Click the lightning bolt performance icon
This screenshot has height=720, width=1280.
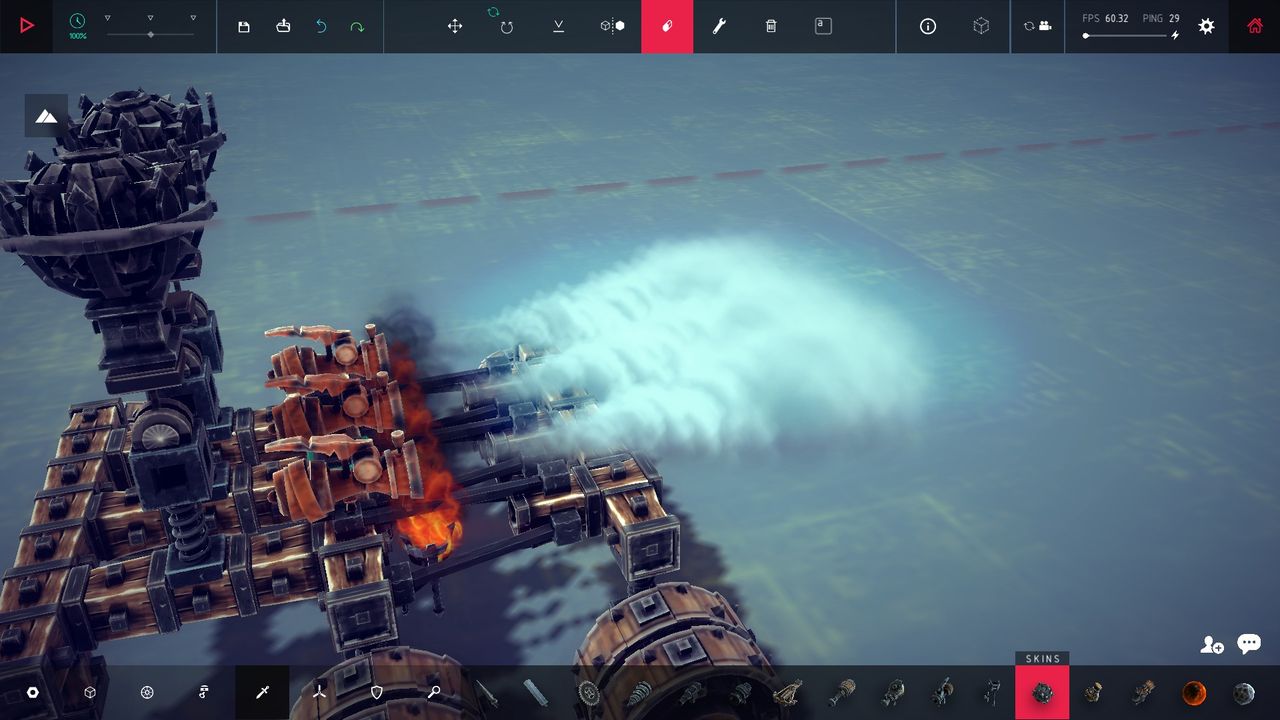[x=1175, y=35]
